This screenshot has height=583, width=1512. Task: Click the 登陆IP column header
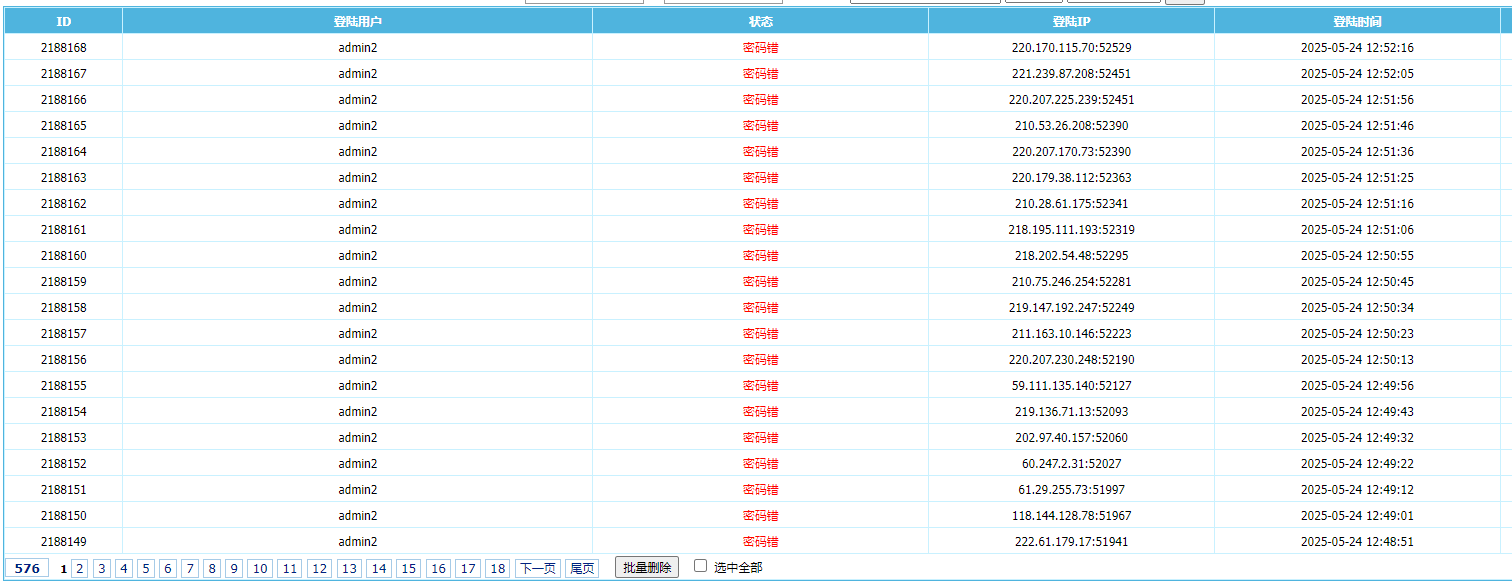(1071, 21)
